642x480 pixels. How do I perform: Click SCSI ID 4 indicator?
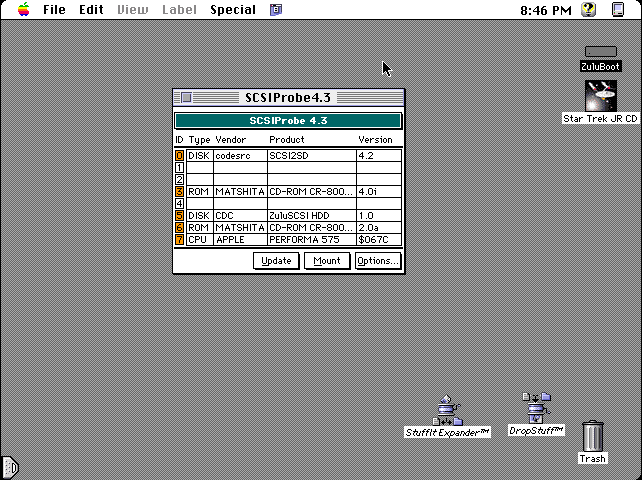tap(179, 204)
